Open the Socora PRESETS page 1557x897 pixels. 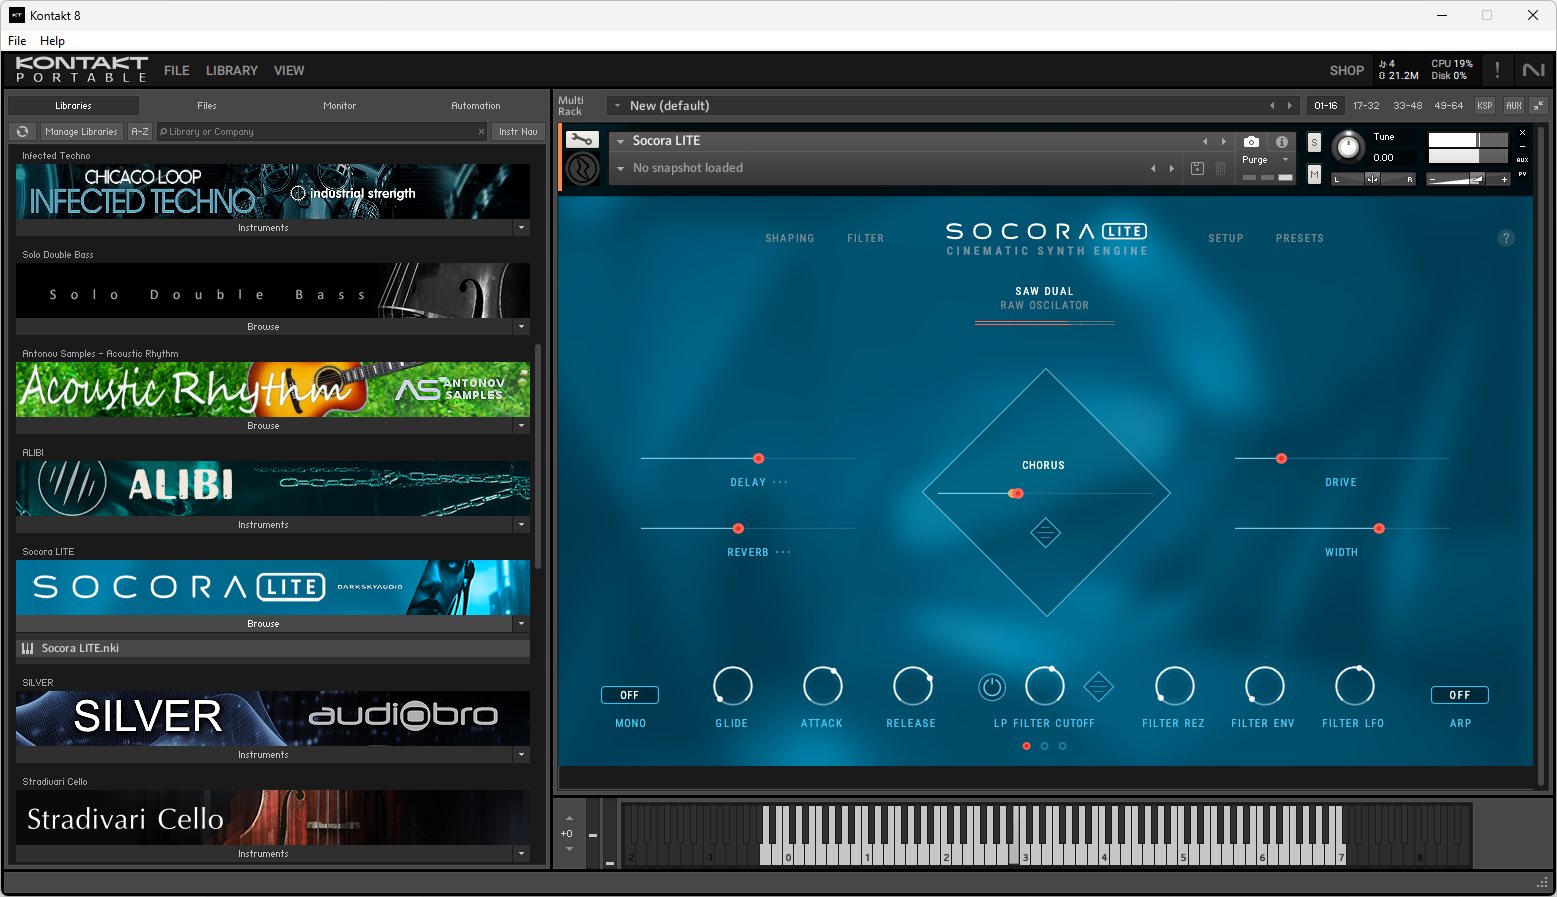(x=1300, y=238)
